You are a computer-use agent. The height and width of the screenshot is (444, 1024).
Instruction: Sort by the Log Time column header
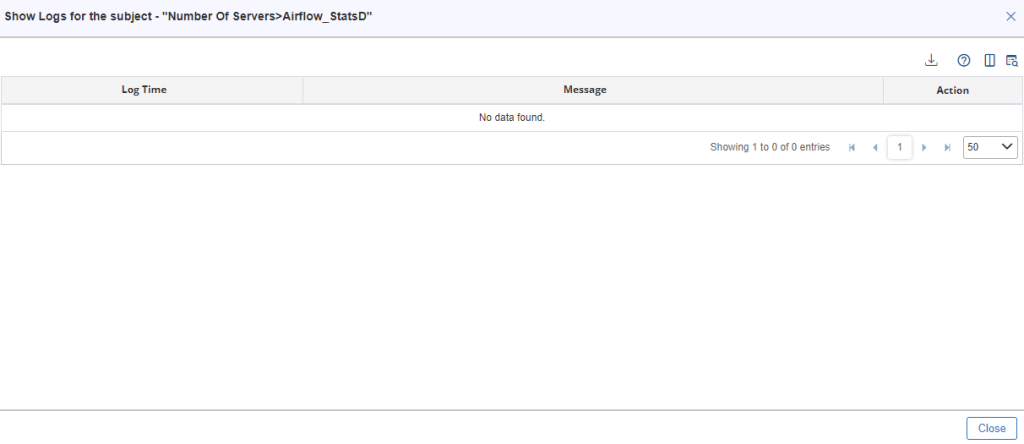[x=144, y=89]
